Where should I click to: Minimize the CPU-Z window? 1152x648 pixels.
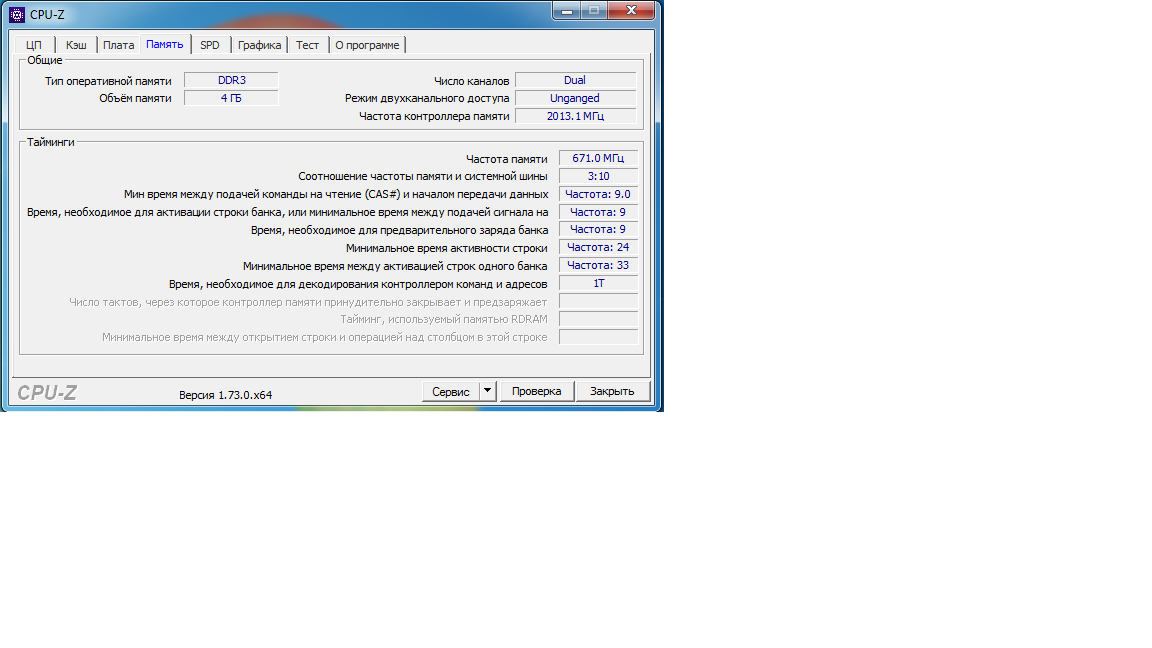[566, 10]
